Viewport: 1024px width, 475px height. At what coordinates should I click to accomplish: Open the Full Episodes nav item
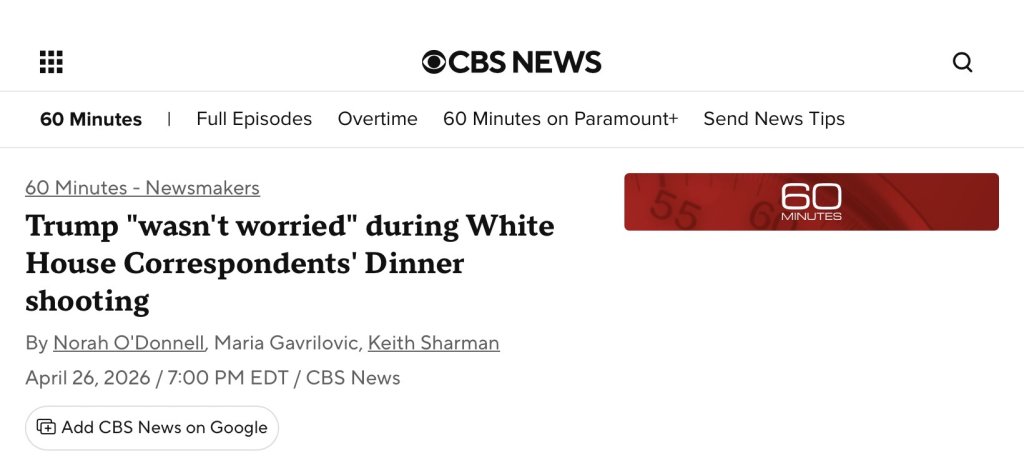click(x=254, y=119)
